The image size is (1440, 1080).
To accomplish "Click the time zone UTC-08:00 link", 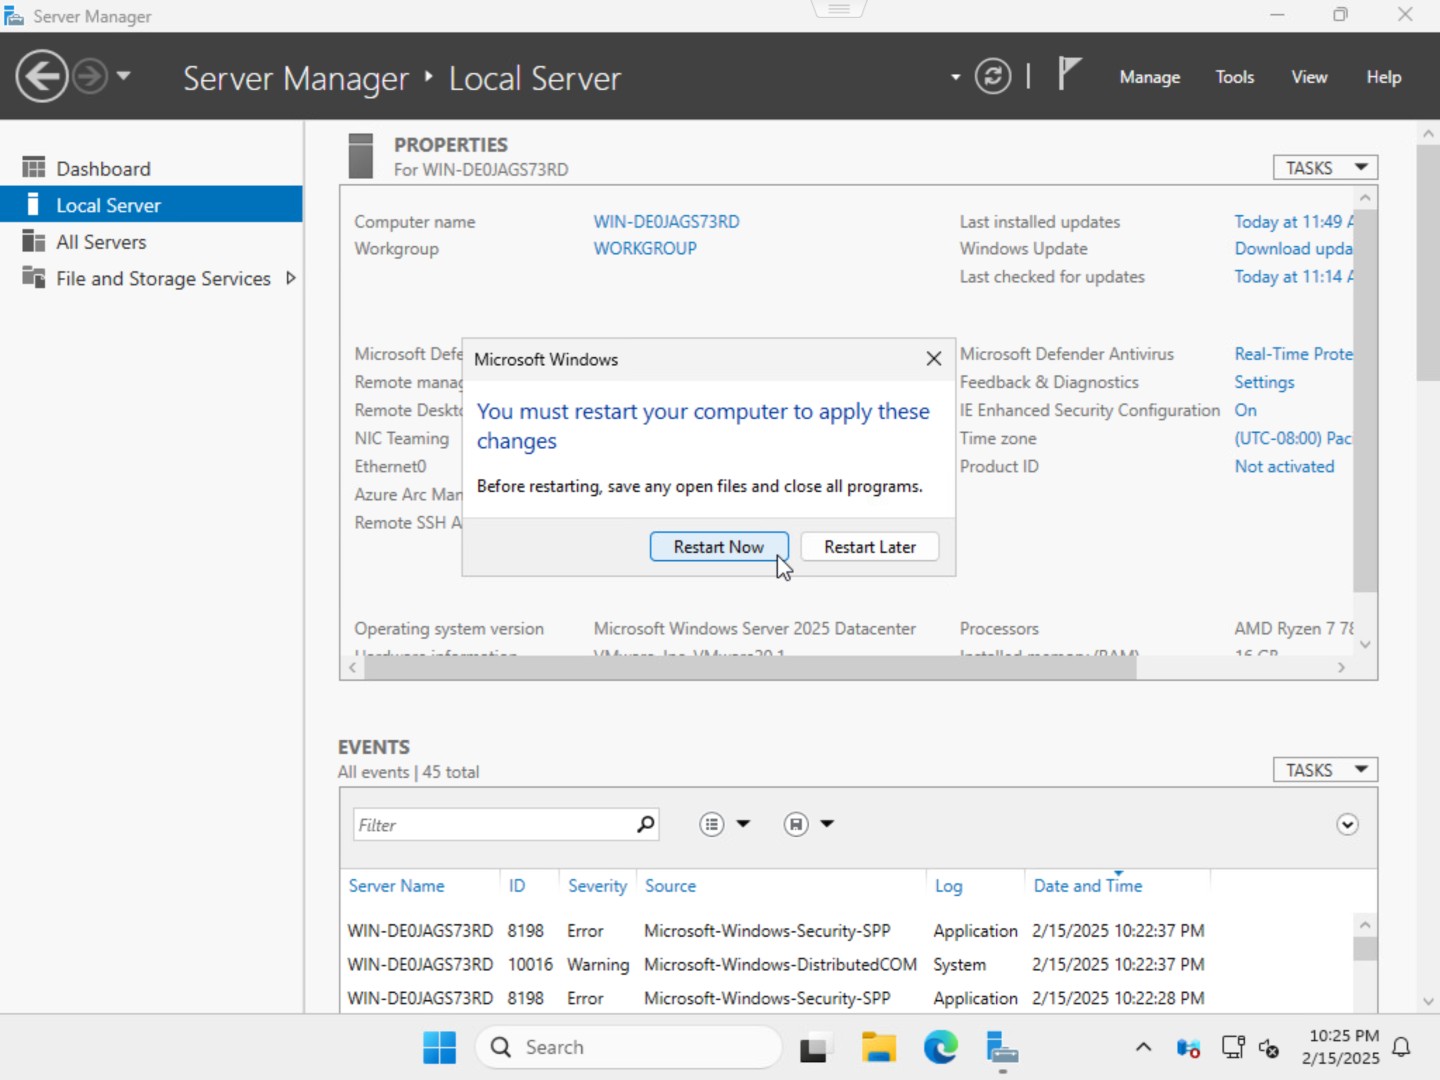I will pos(1293,438).
